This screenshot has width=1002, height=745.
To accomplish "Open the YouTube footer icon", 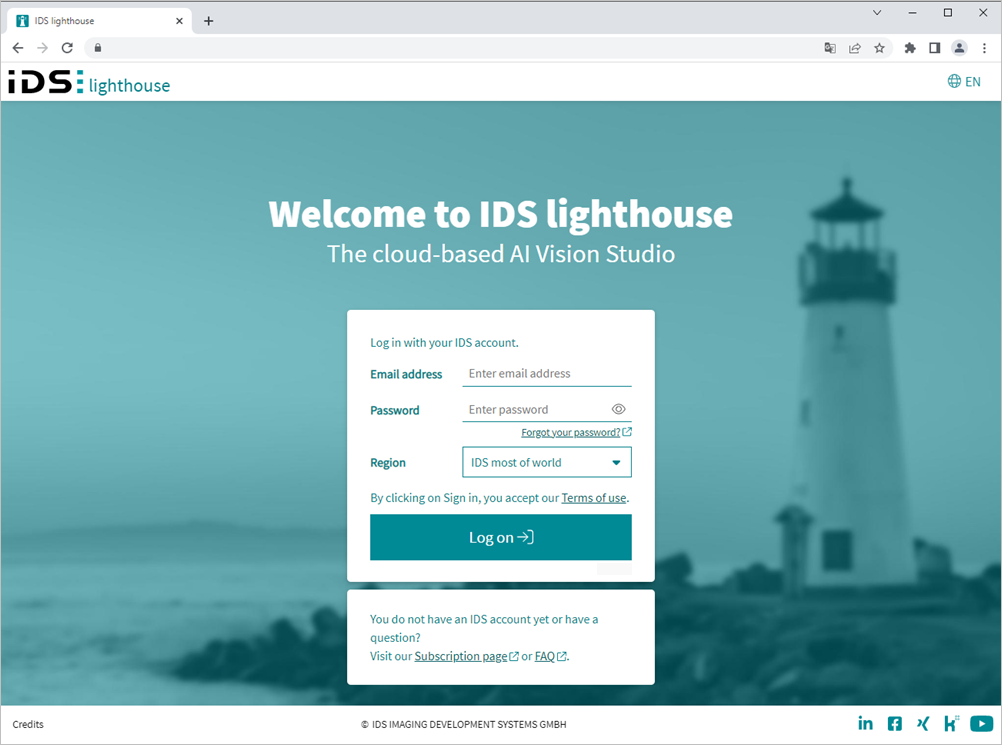I will click(981, 724).
